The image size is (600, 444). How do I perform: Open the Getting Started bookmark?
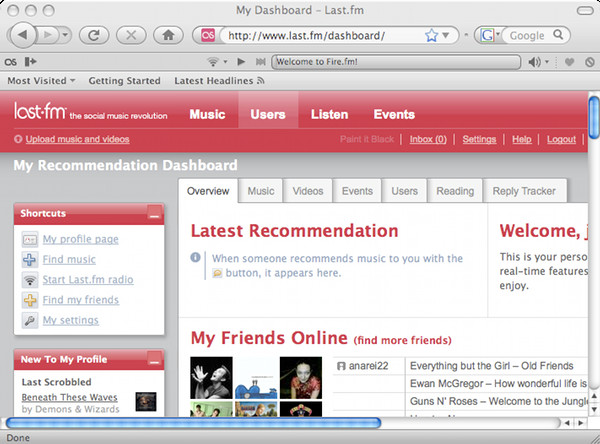pos(124,81)
